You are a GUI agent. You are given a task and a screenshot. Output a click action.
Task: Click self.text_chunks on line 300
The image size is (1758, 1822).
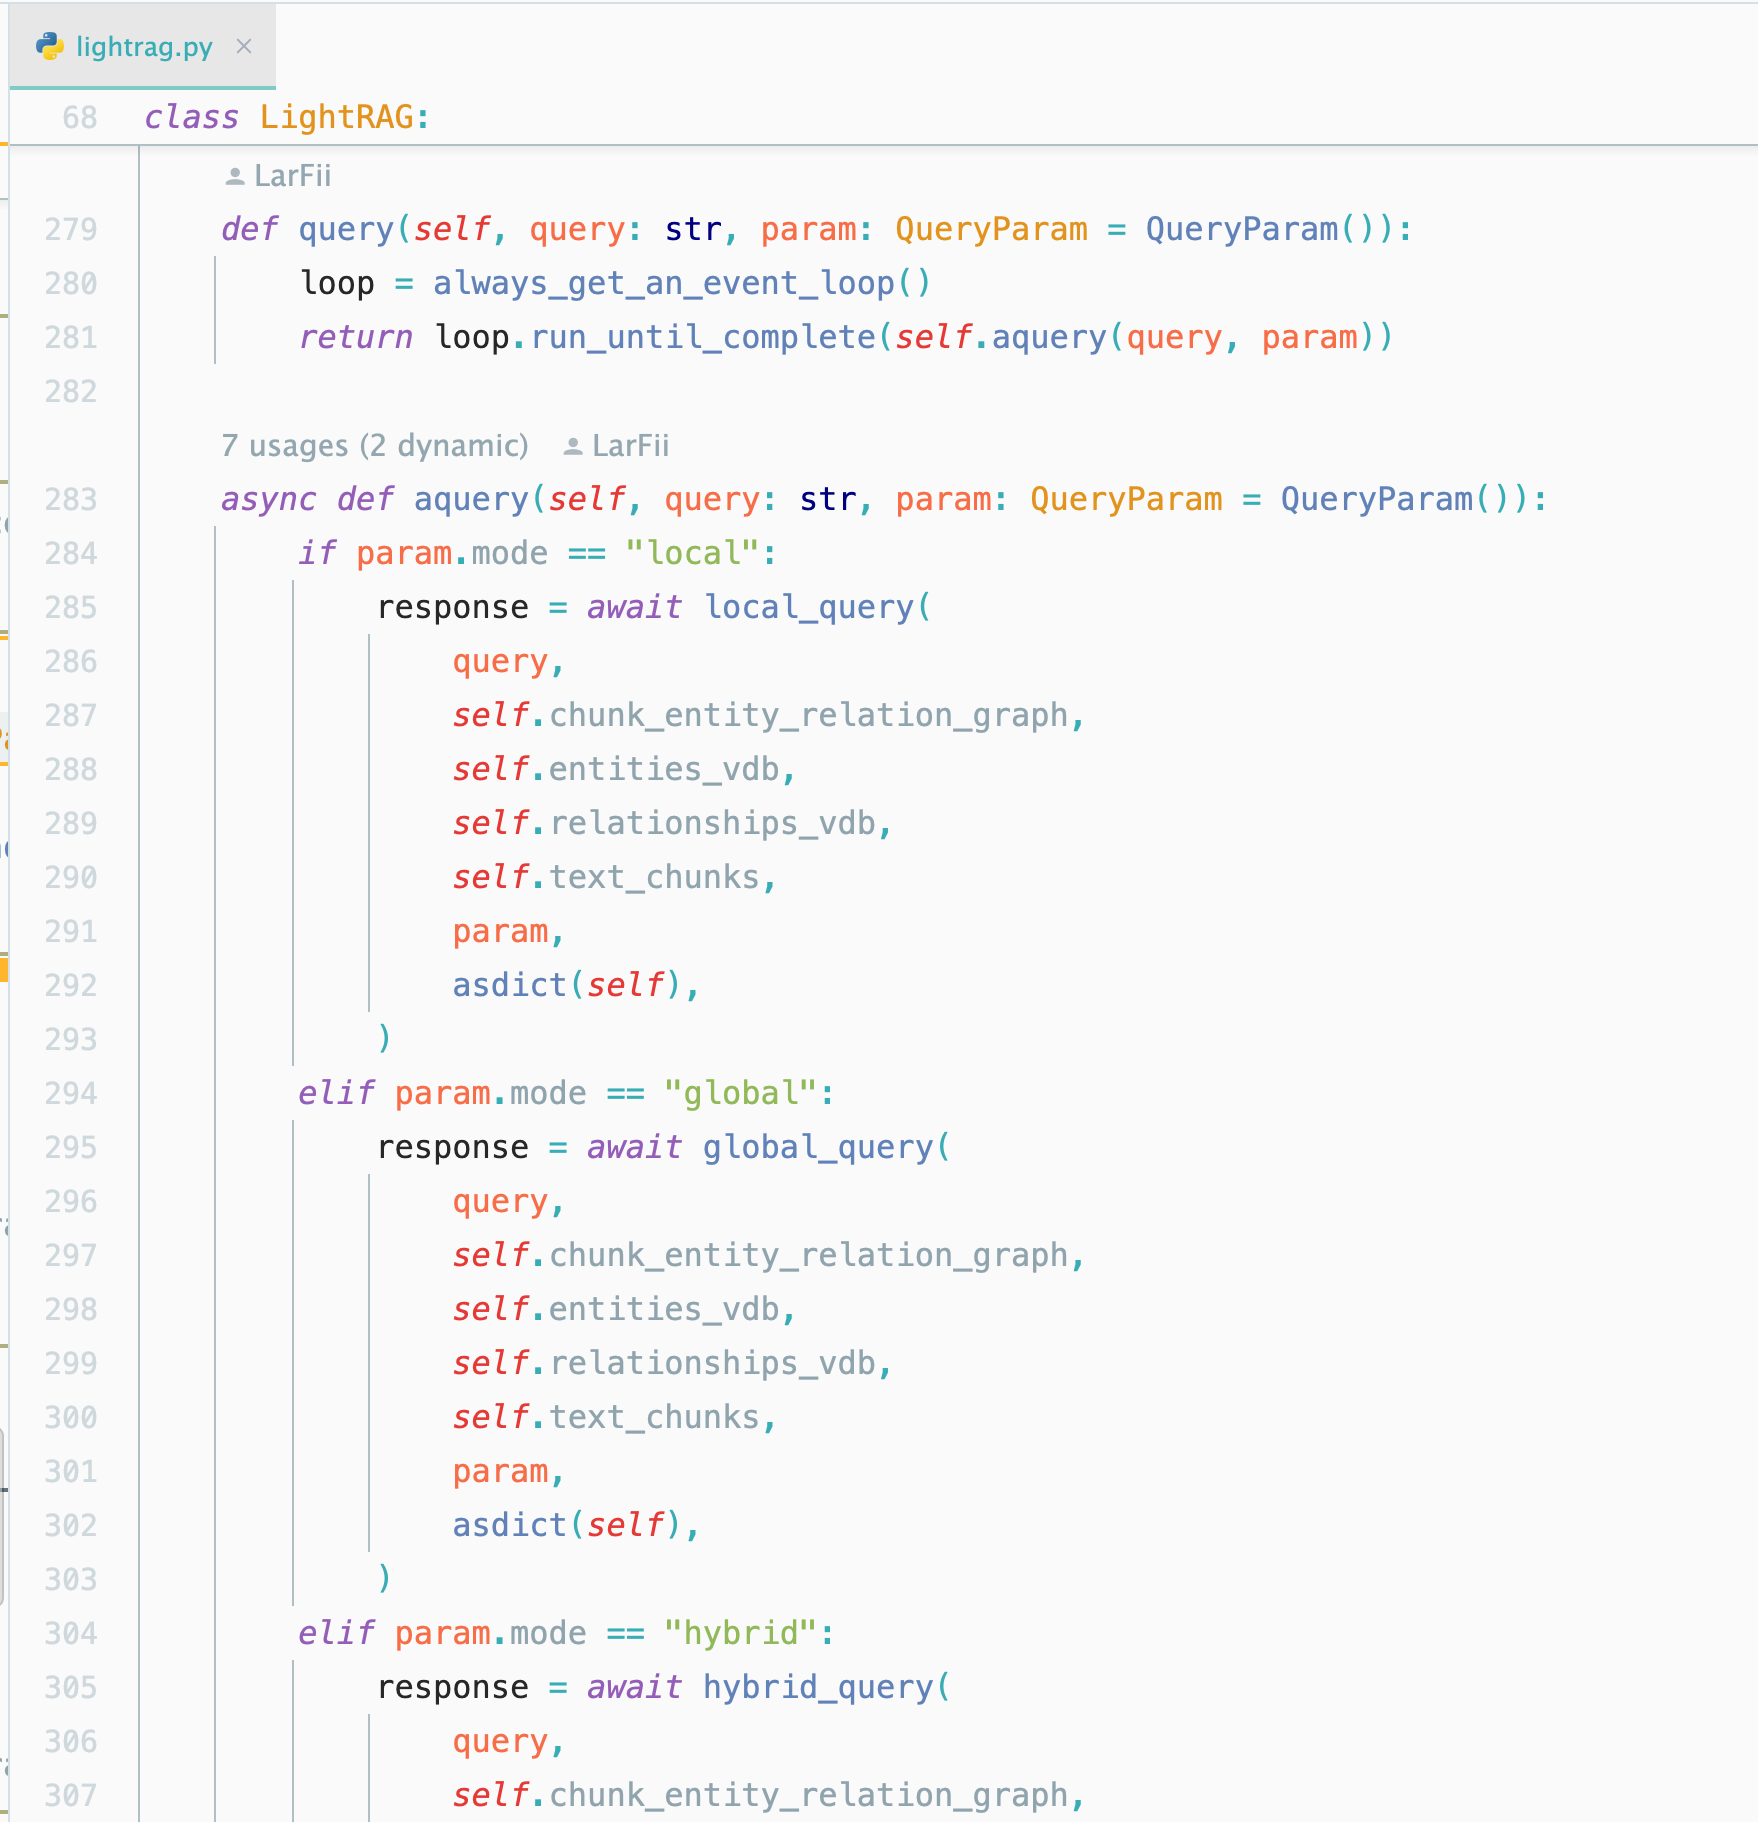607,1417
